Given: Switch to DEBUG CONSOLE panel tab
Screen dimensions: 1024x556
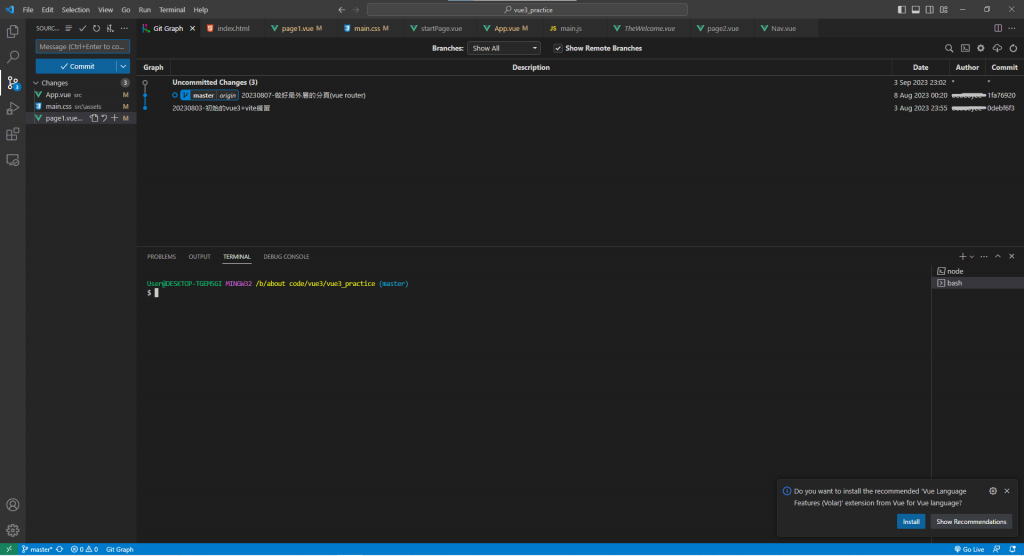Looking at the screenshot, I should [x=286, y=257].
